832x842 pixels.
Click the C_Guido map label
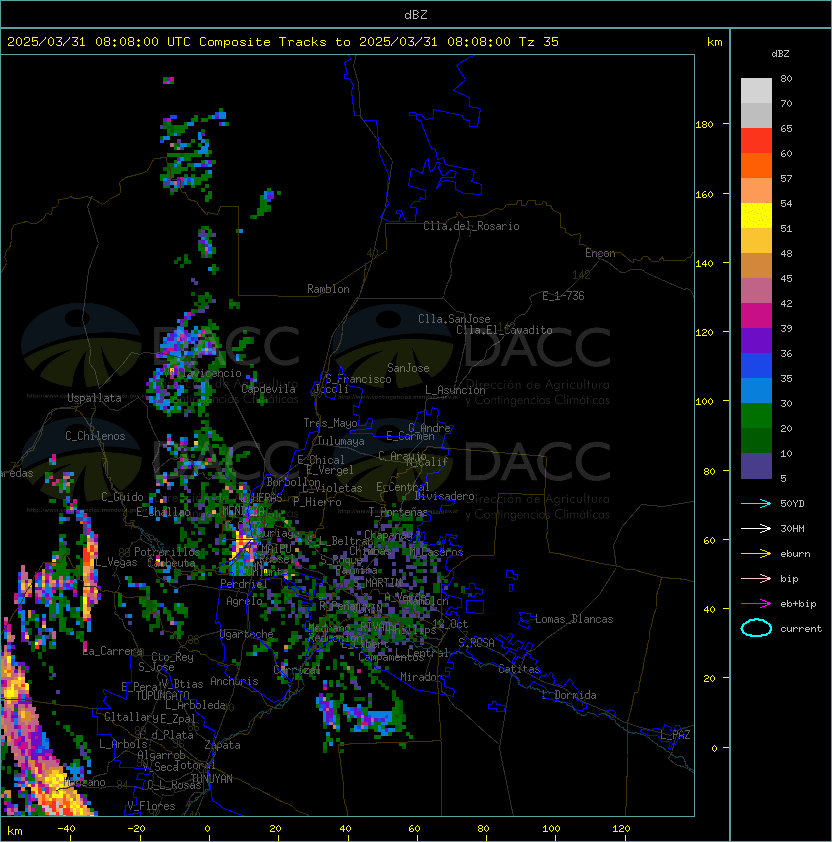[x=122, y=497]
